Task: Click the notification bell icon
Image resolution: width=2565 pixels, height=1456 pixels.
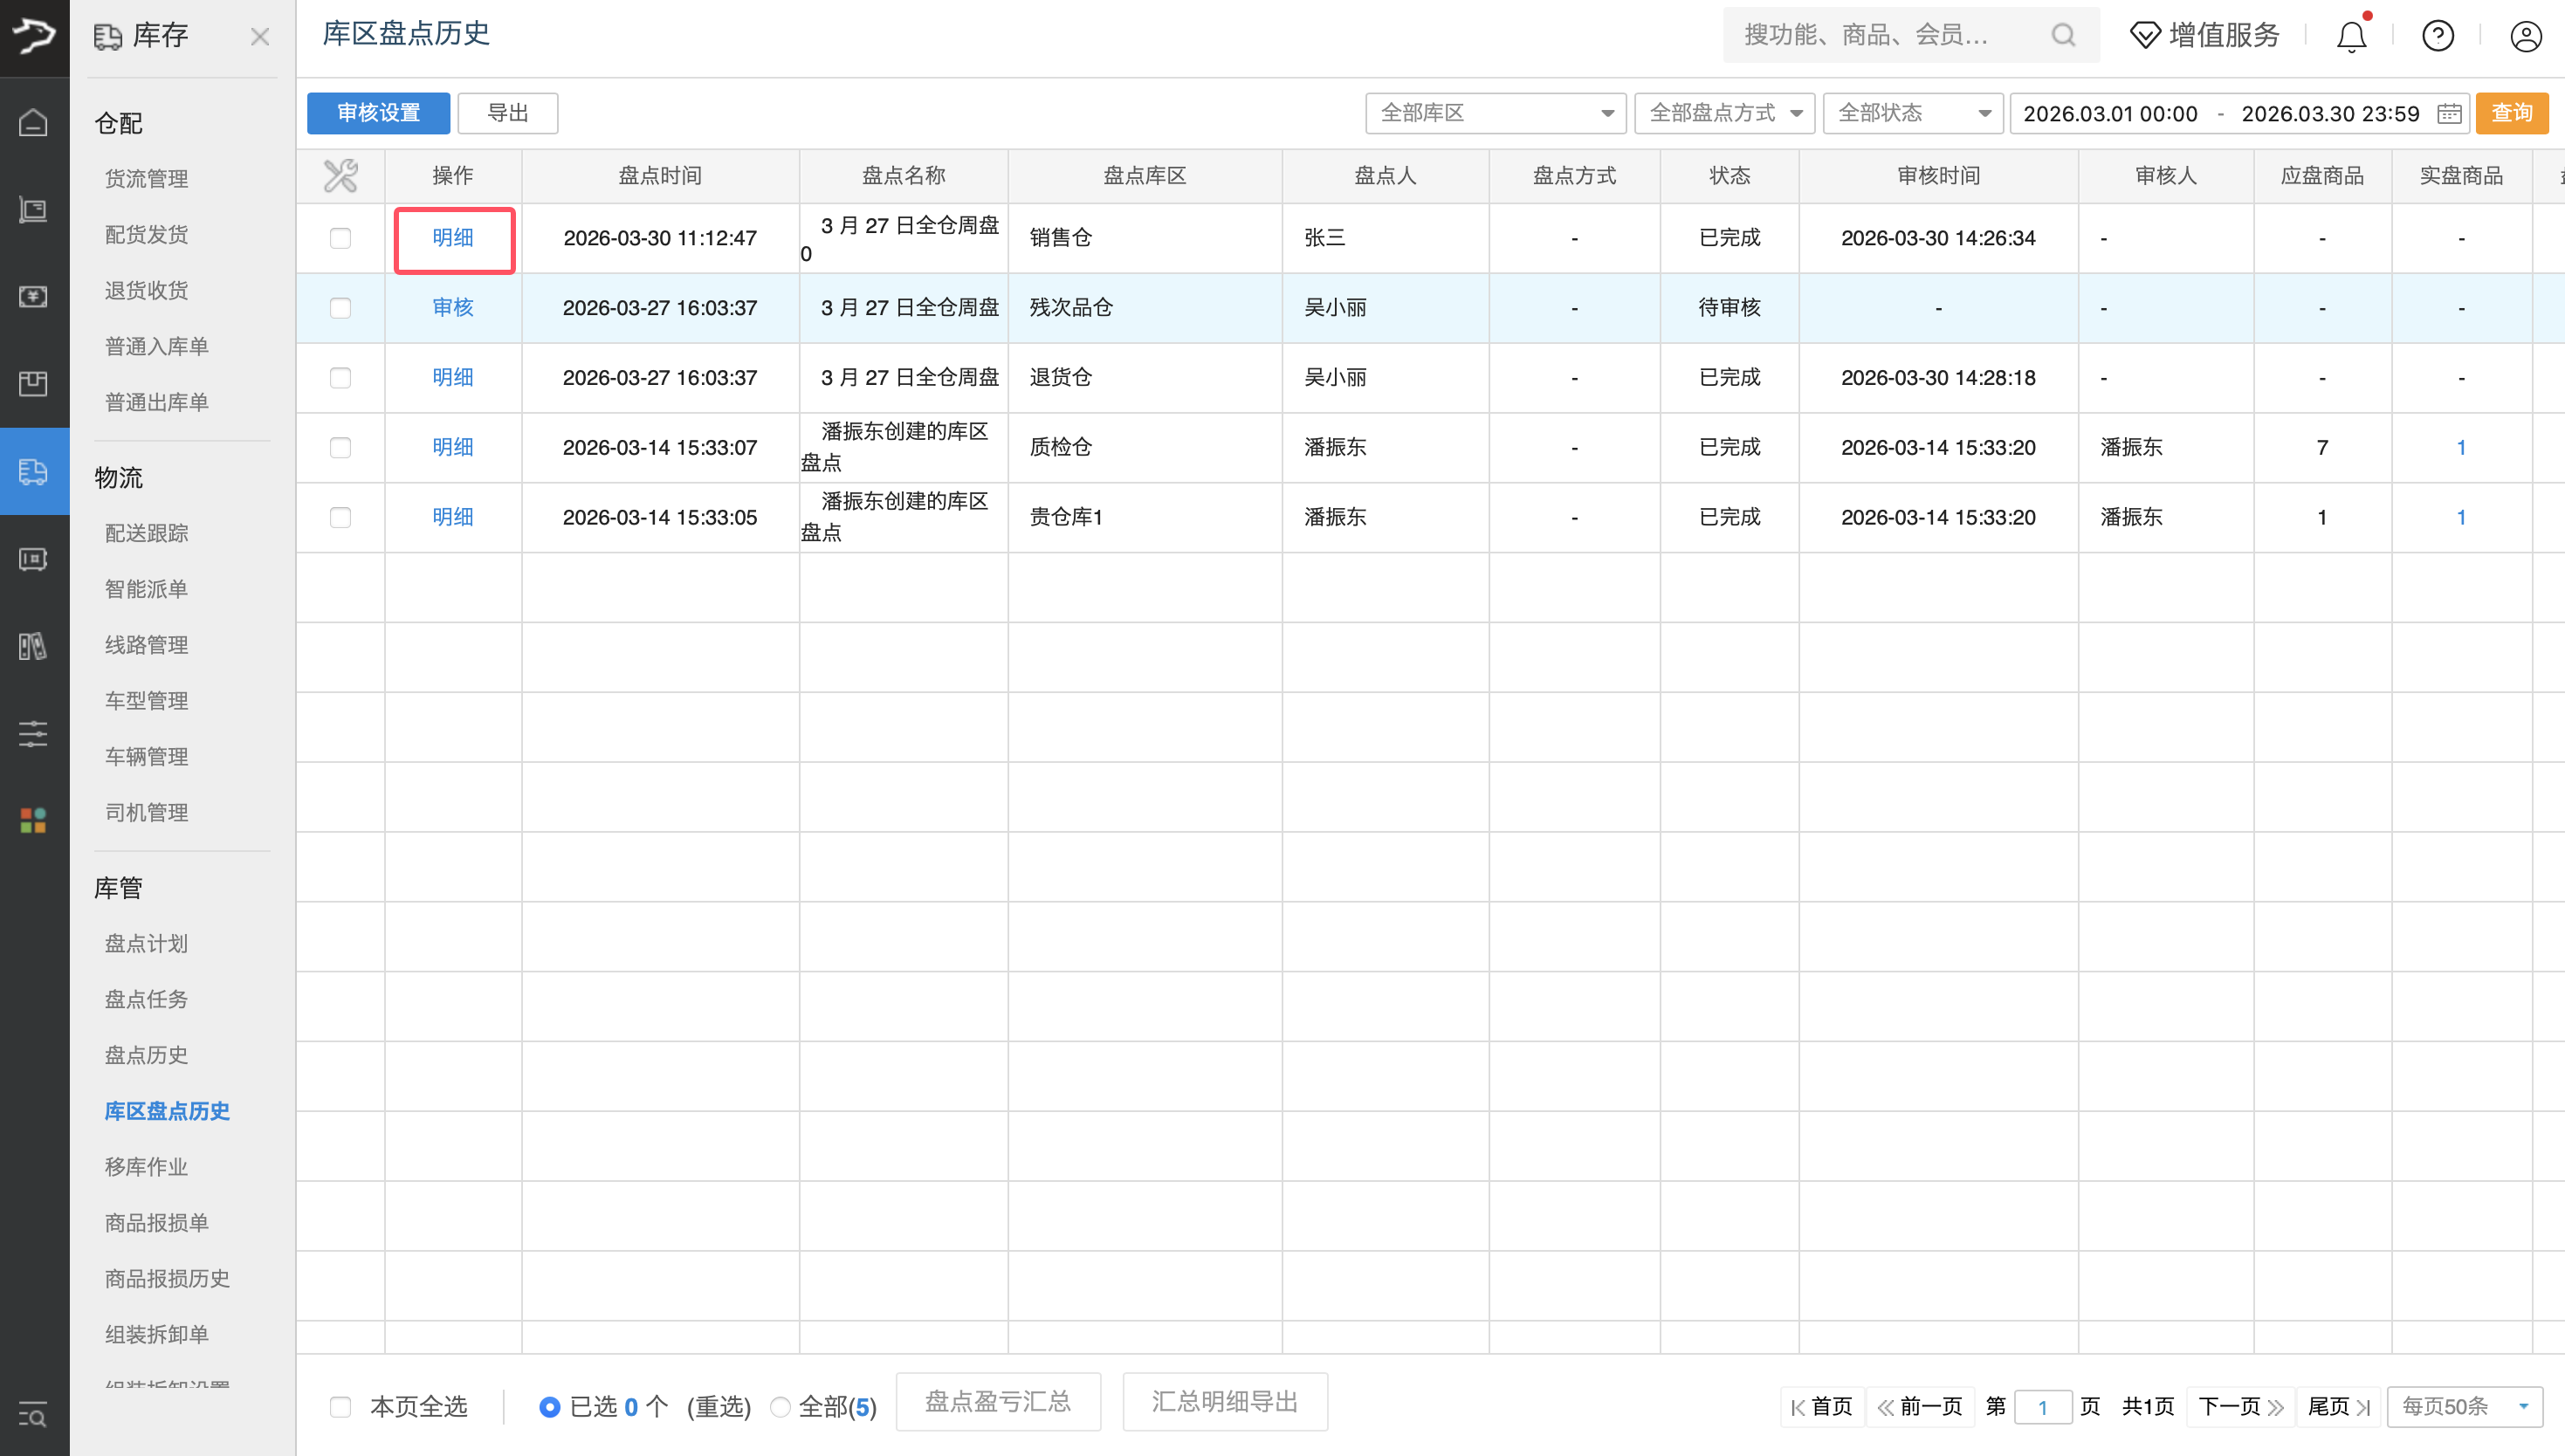Action: coord(2350,37)
